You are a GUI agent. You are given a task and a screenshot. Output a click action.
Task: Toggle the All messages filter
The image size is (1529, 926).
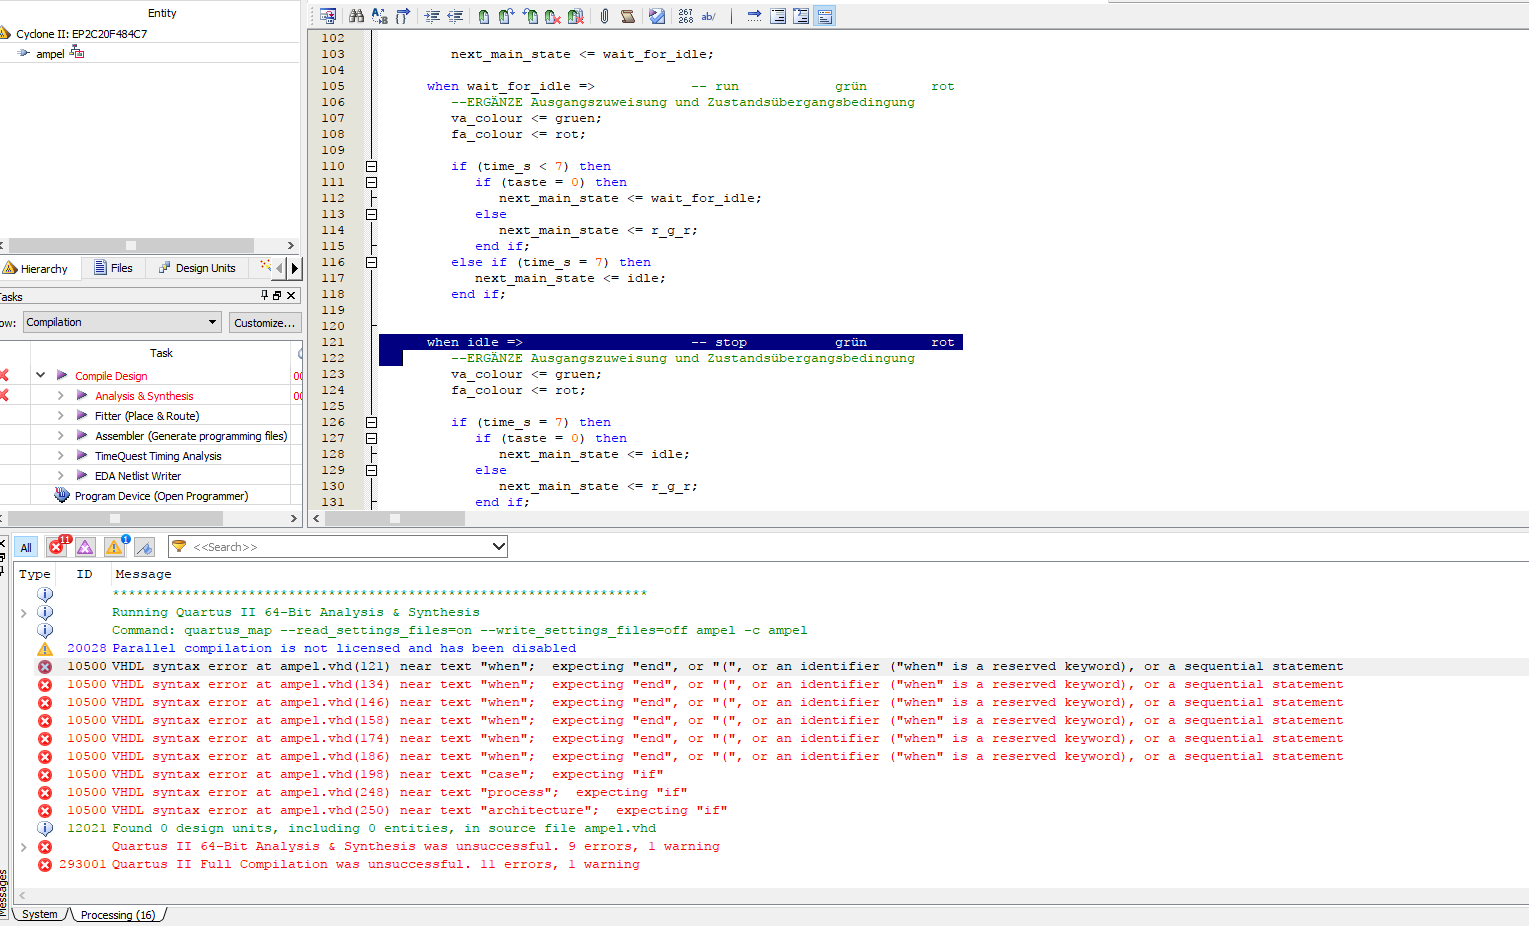[26, 547]
